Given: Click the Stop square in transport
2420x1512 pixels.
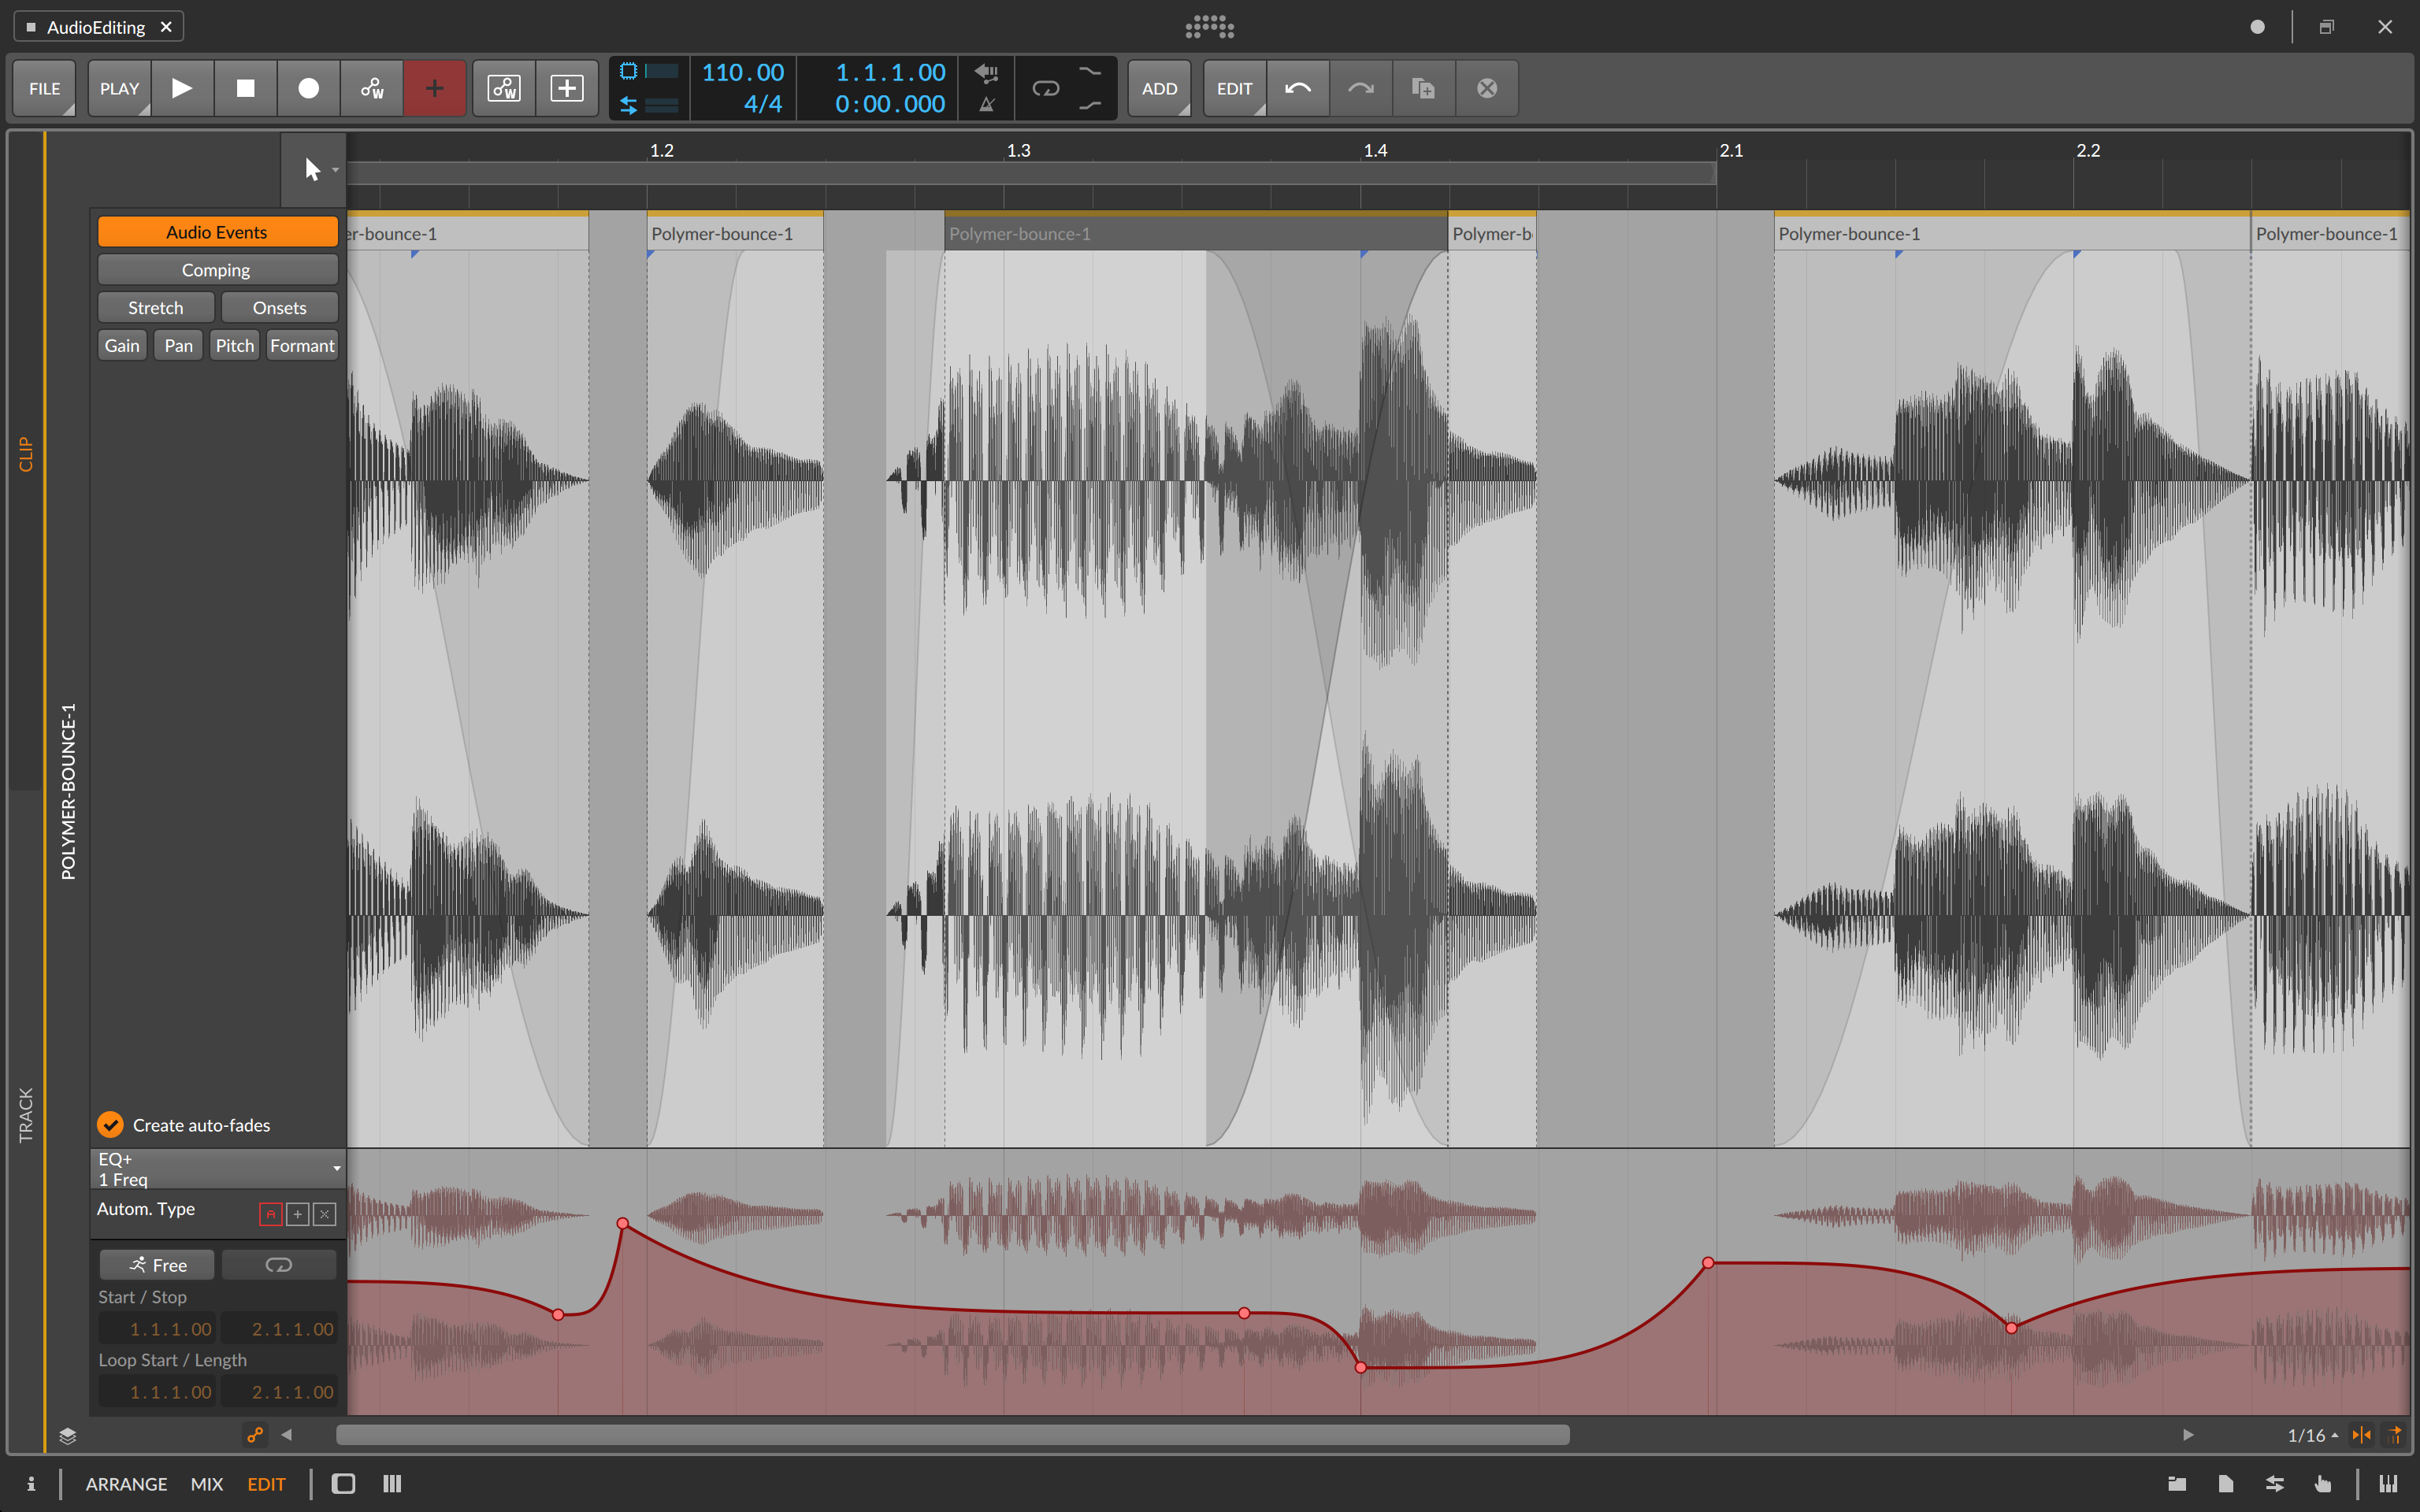Looking at the screenshot, I should (245, 88).
